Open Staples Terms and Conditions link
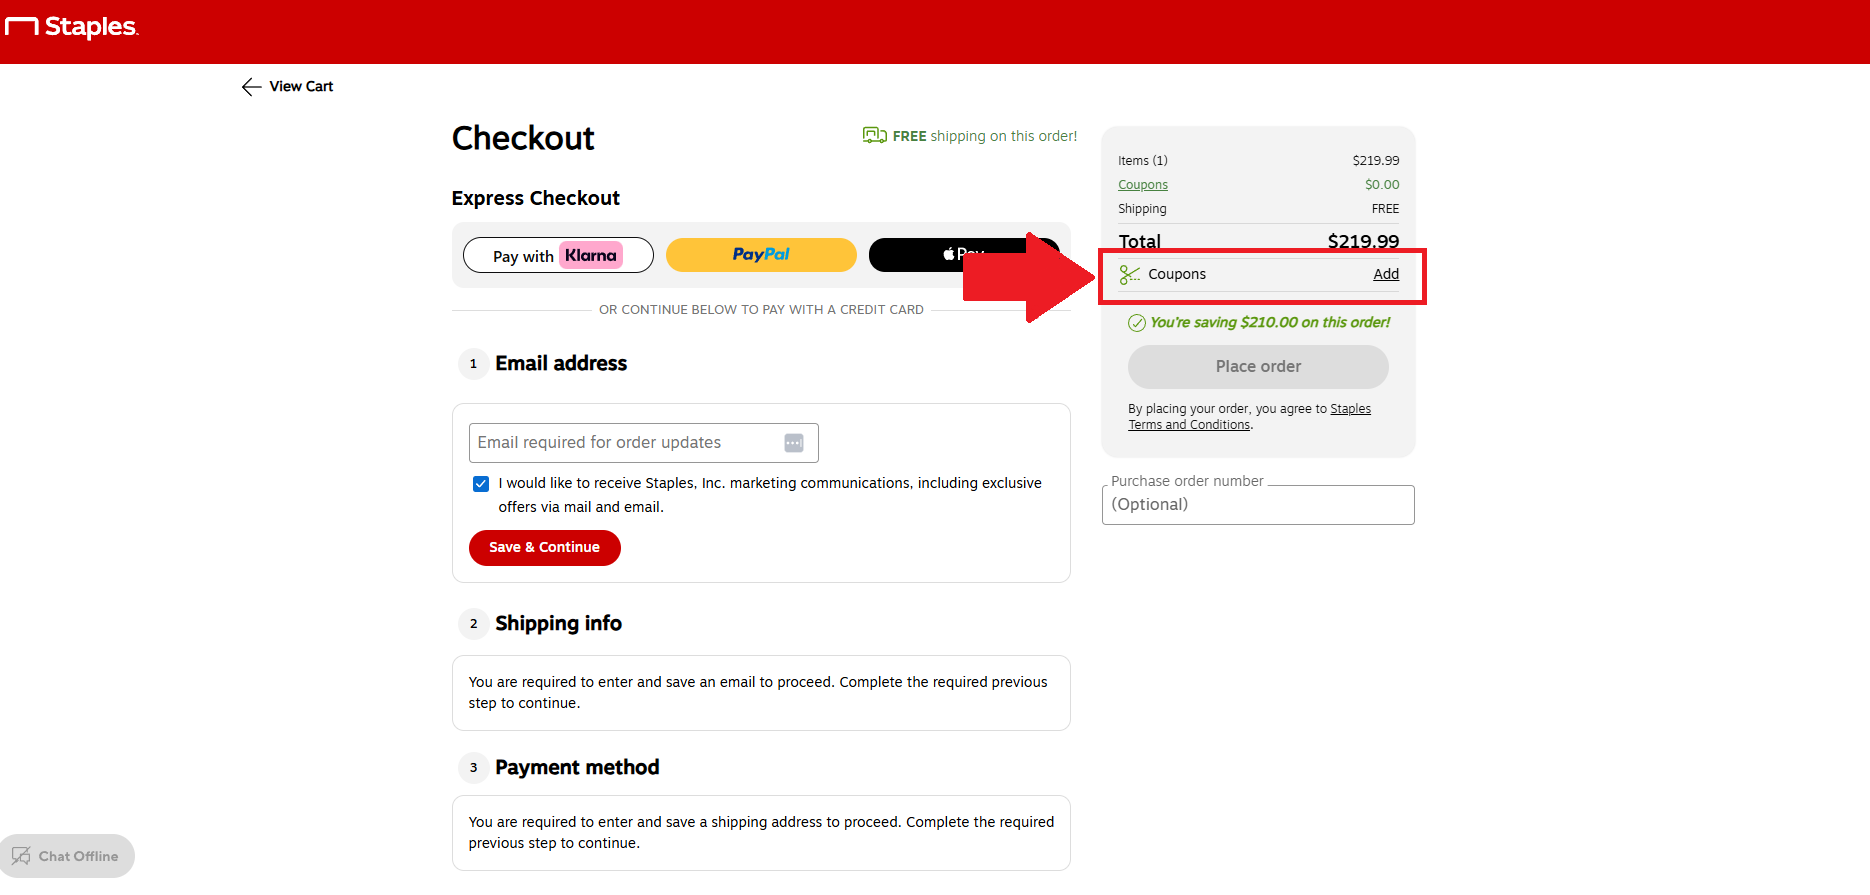The image size is (1870, 895). 1250,417
